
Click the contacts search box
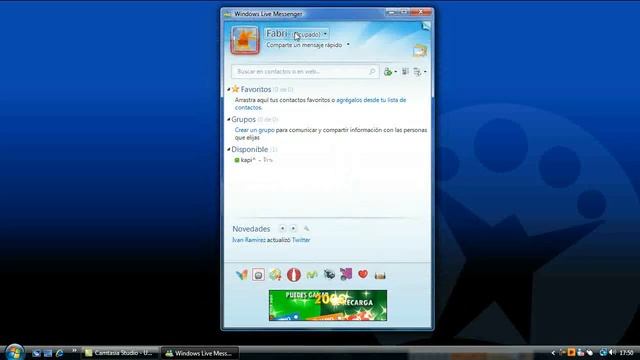305,71
